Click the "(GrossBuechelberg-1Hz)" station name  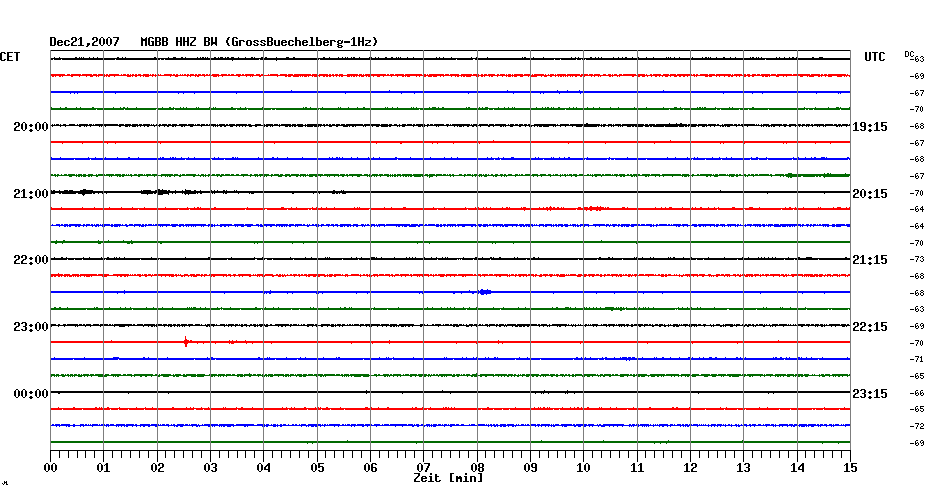pos(301,42)
